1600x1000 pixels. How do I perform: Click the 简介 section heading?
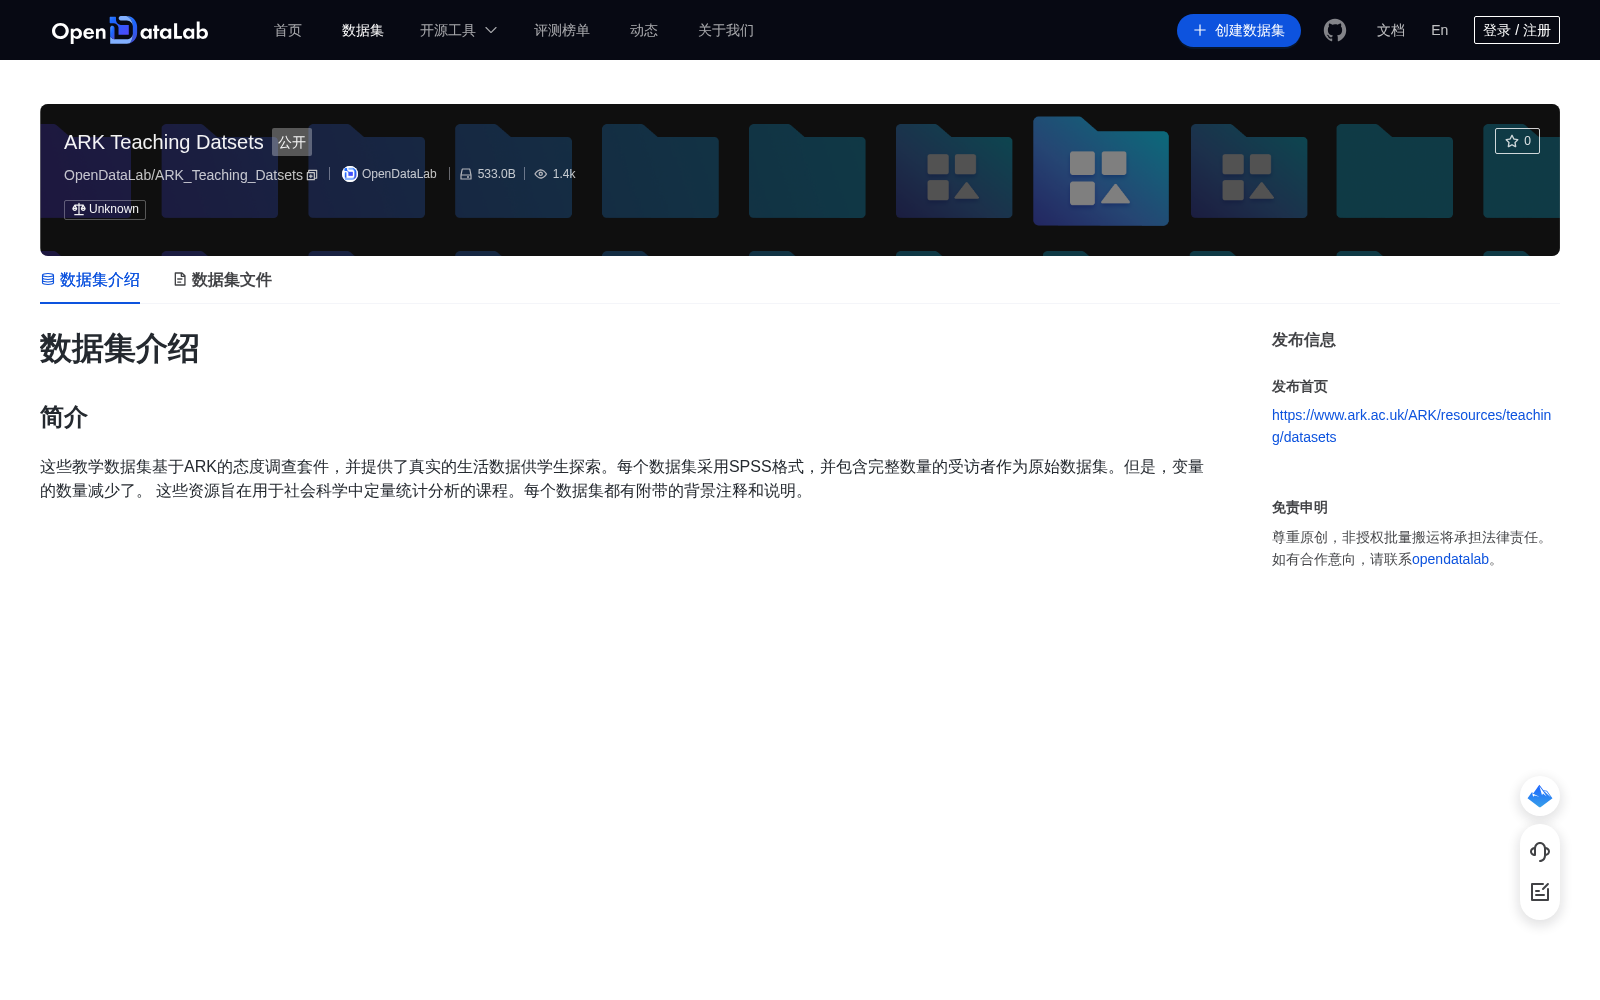point(64,417)
